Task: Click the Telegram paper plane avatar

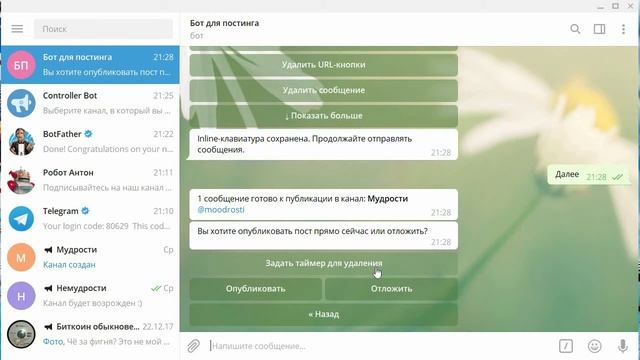Action: (x=21, y=218)
